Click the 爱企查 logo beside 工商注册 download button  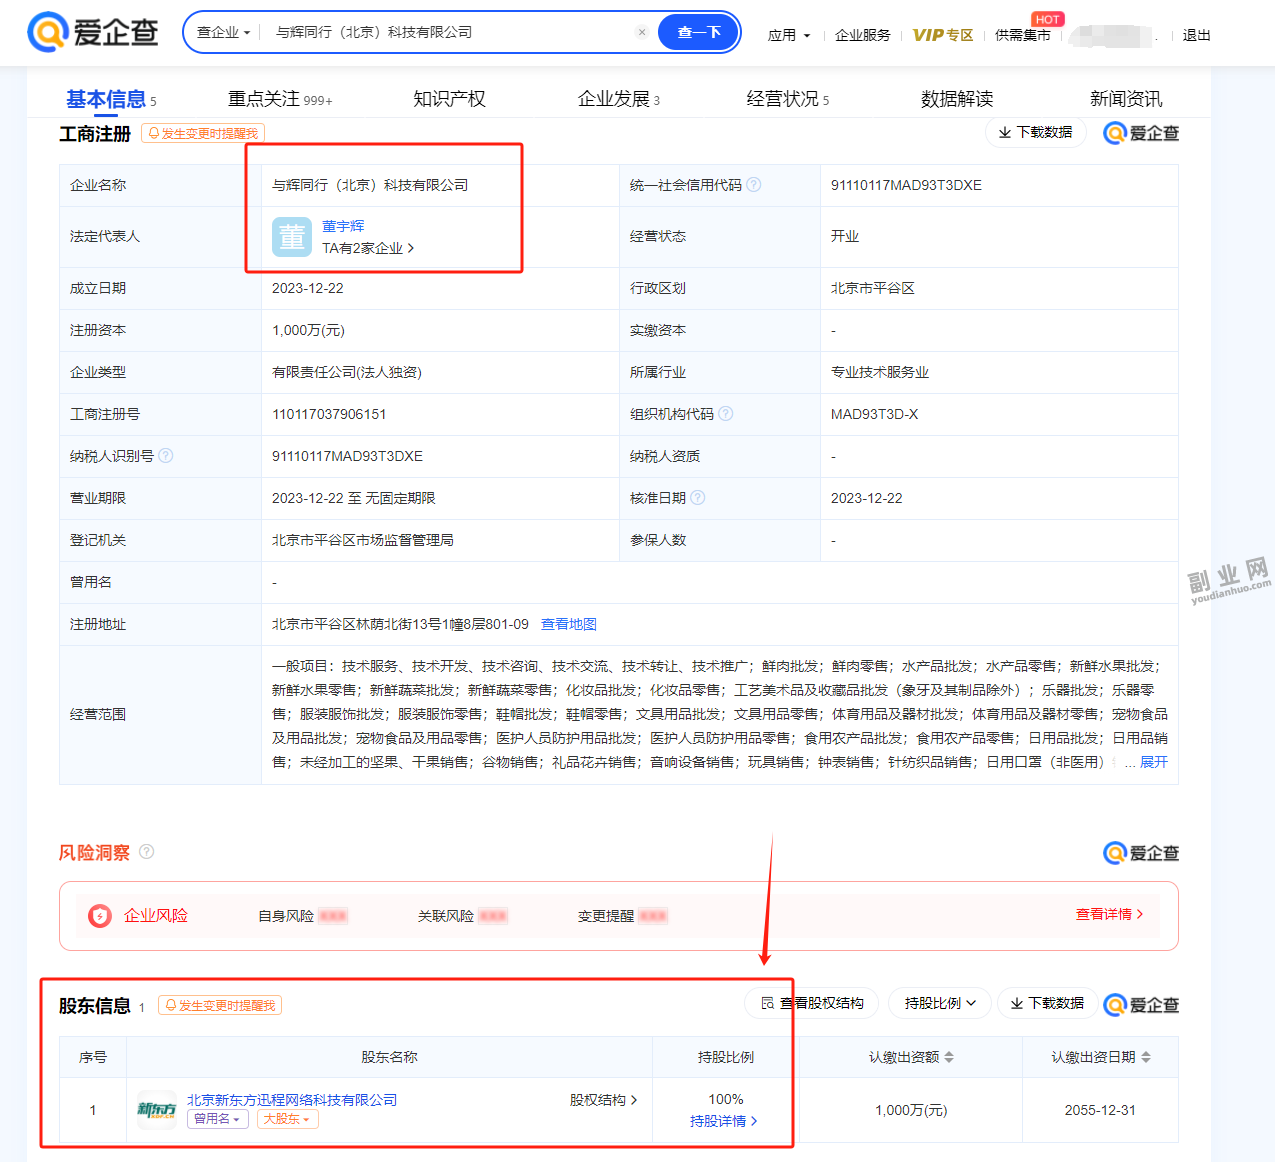coord(1141,133)
